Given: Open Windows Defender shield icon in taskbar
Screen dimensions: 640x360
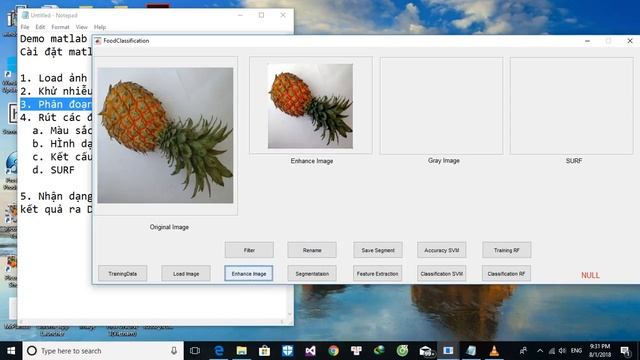Looking at the screenshot, I should [287, 351].
